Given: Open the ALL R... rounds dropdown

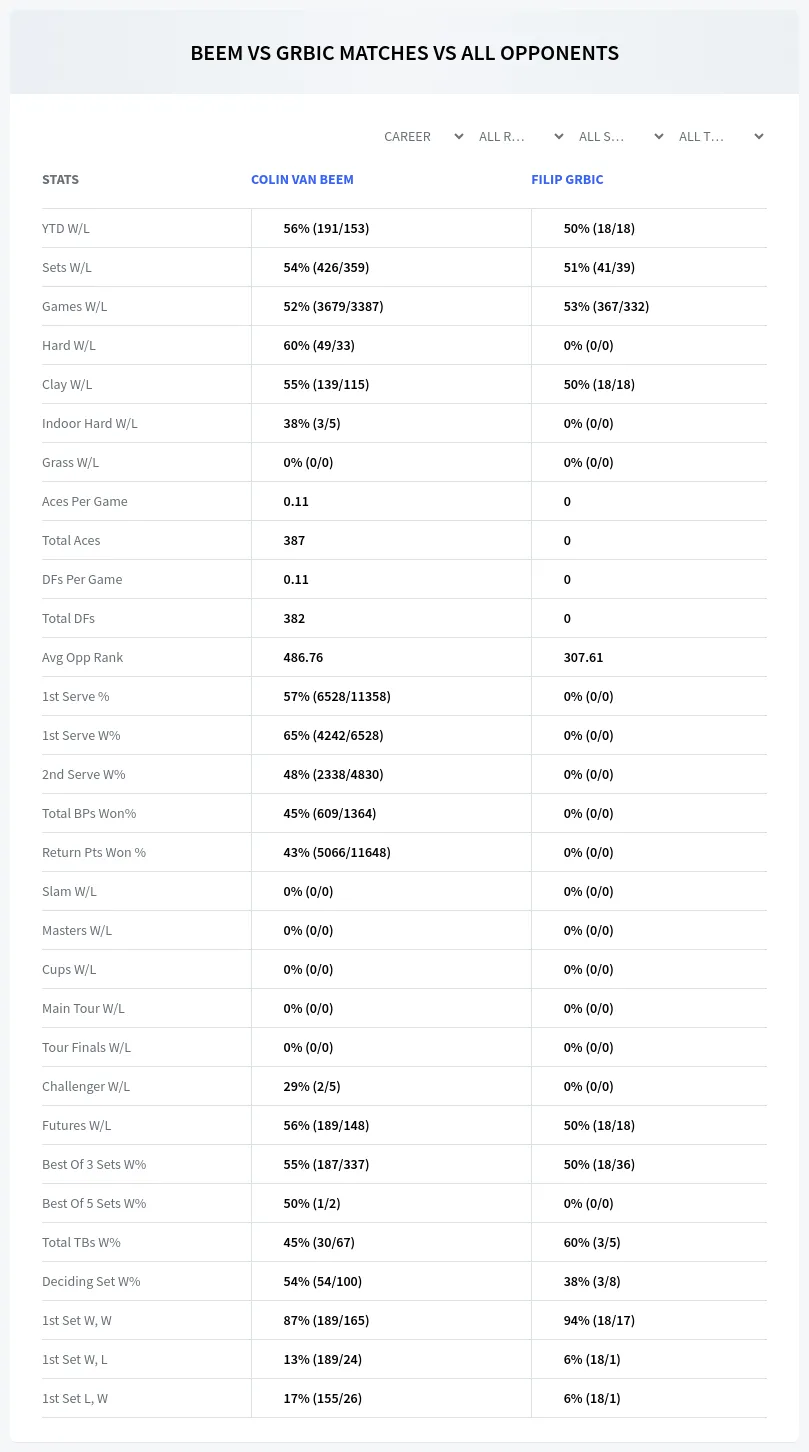Looking at the screenshot, I should [x=521, y=137].
